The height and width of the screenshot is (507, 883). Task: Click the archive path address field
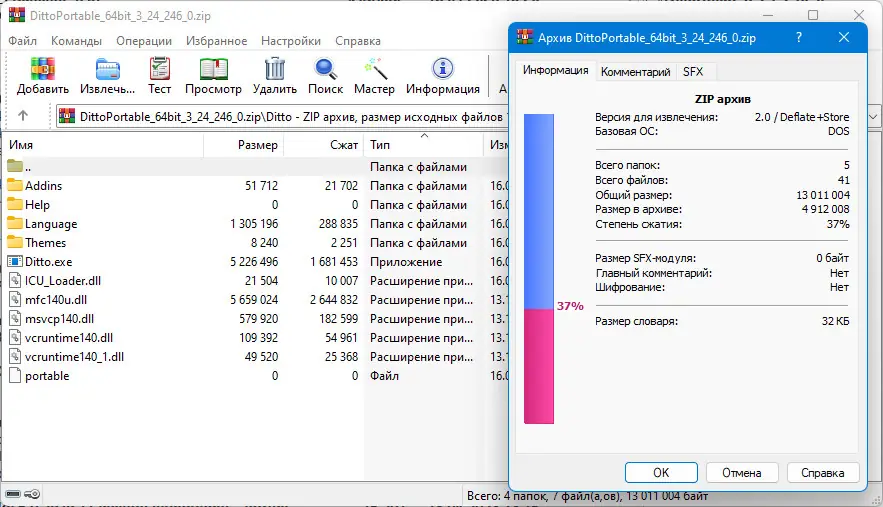pos(282,117)
